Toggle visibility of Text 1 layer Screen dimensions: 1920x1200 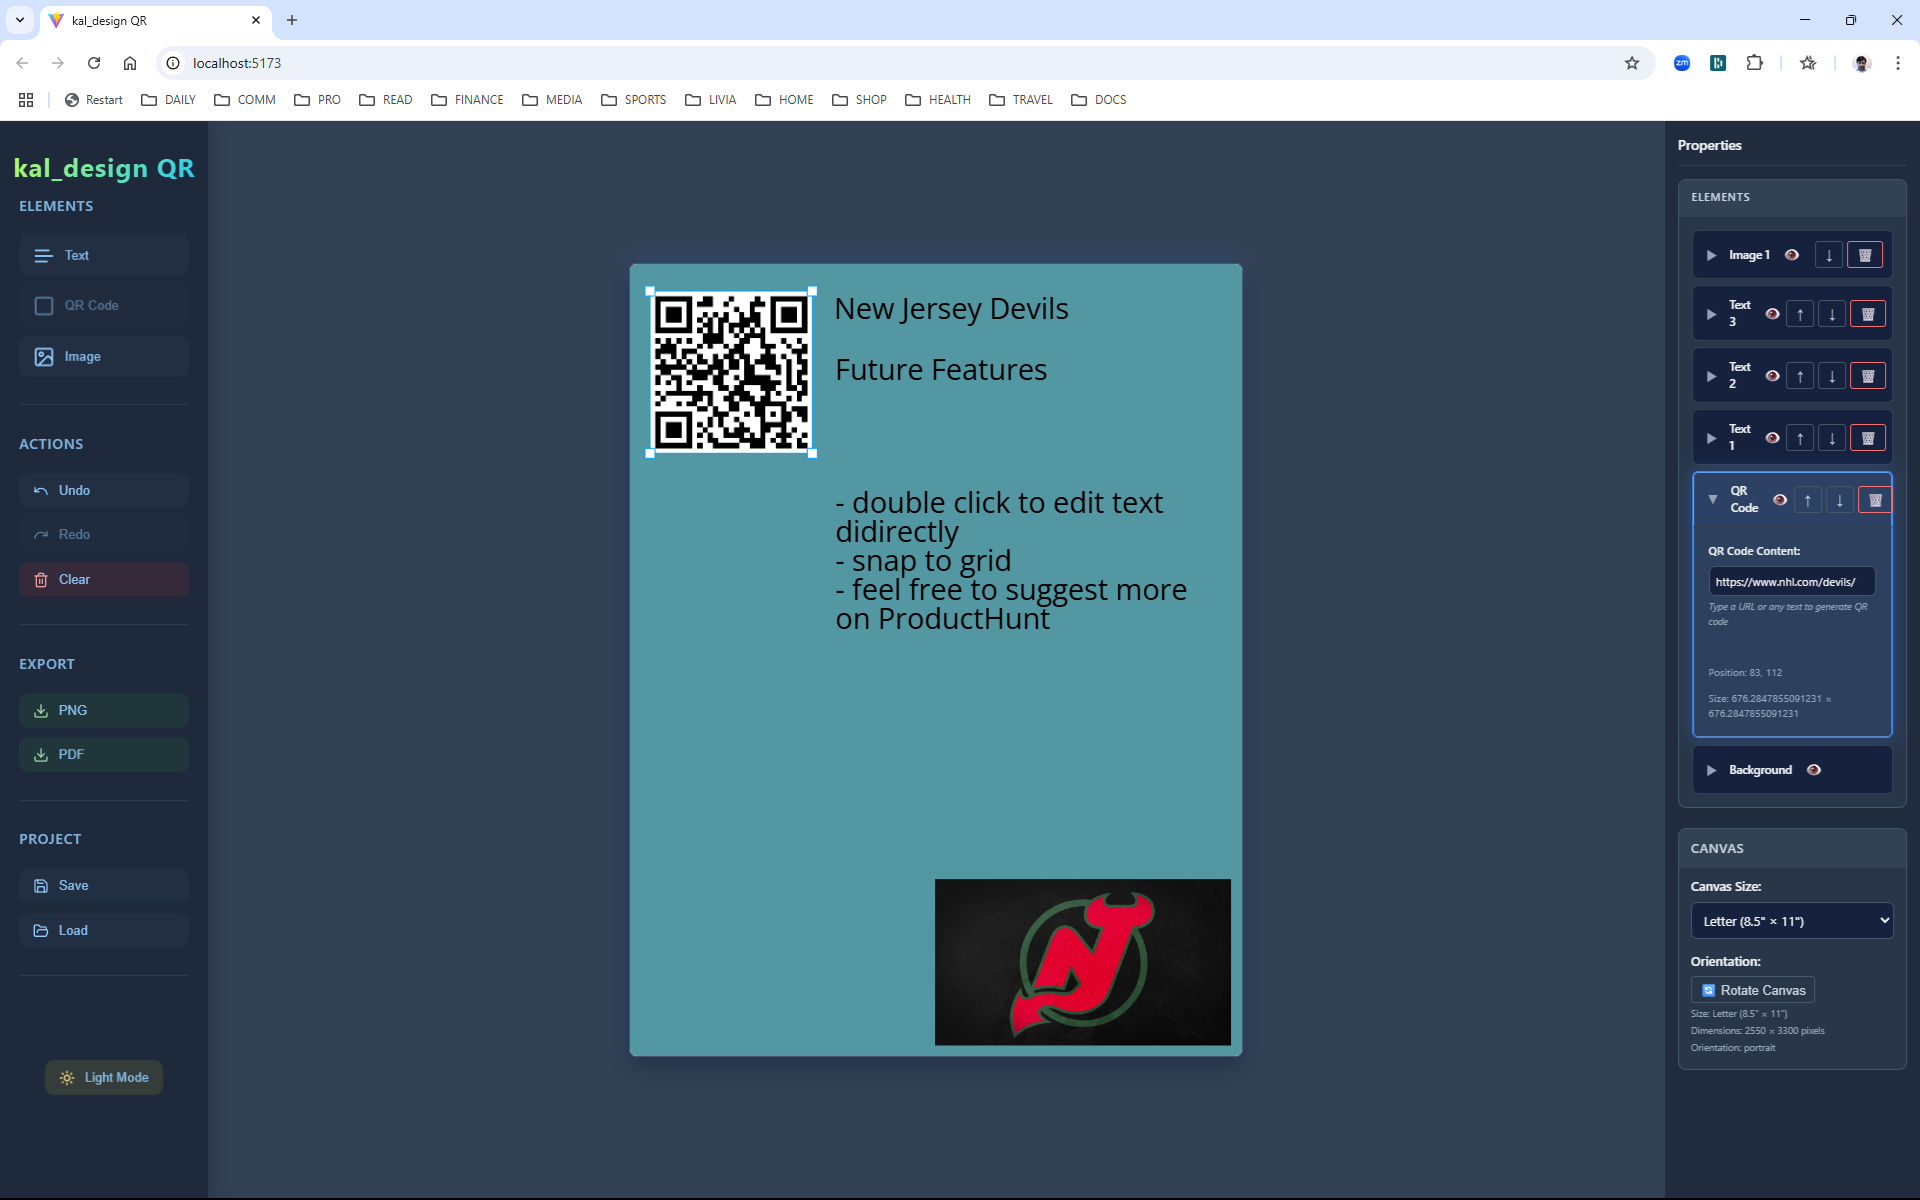[1772, 438]
